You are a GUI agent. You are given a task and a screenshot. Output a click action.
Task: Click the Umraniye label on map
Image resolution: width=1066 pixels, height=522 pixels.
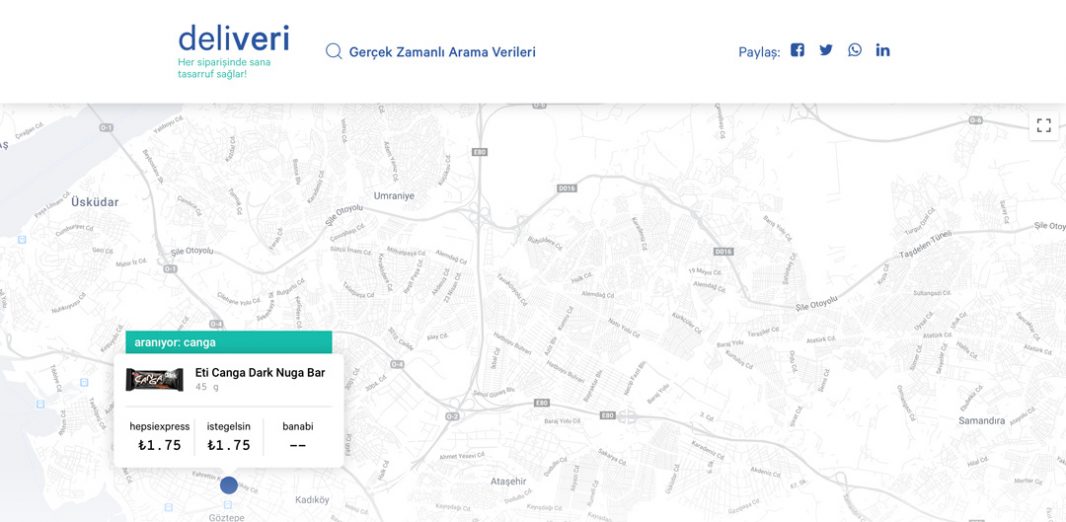394,196
